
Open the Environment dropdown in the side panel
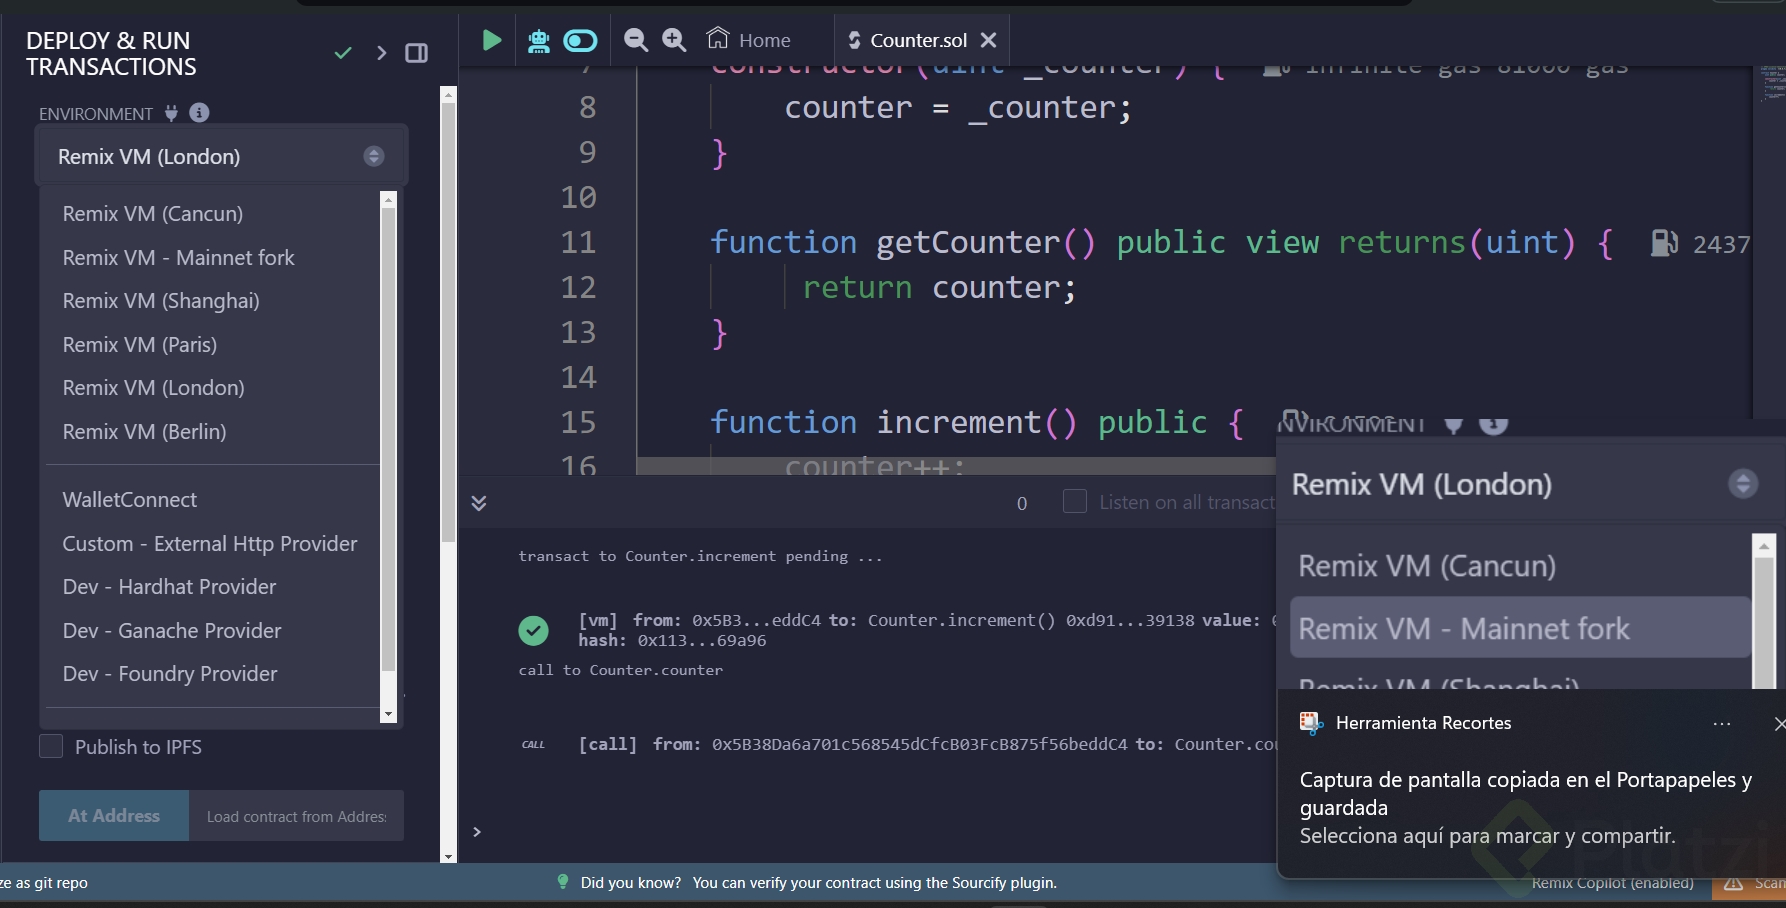[x=221, y=156]
